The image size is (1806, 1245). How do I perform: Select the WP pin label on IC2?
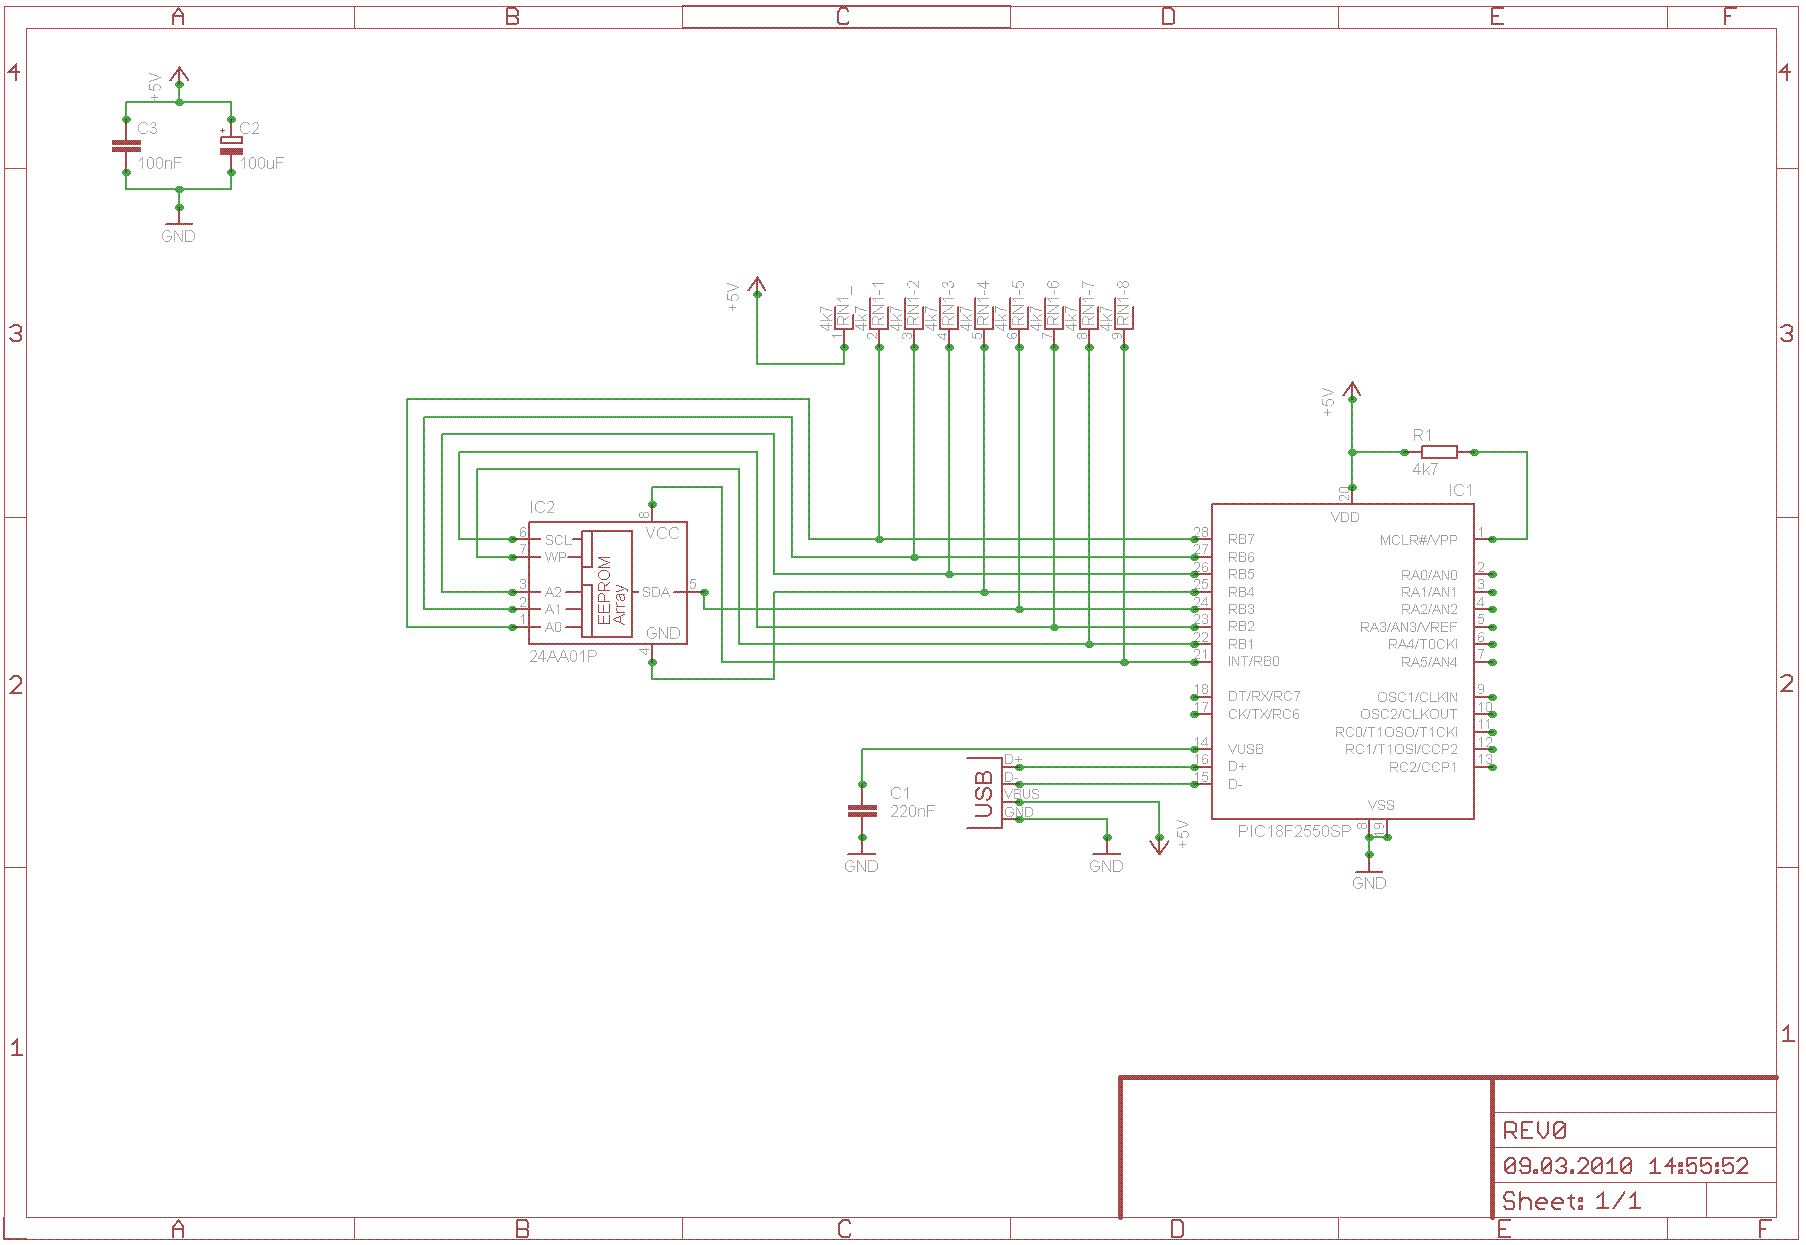click(x=555, y=557)
